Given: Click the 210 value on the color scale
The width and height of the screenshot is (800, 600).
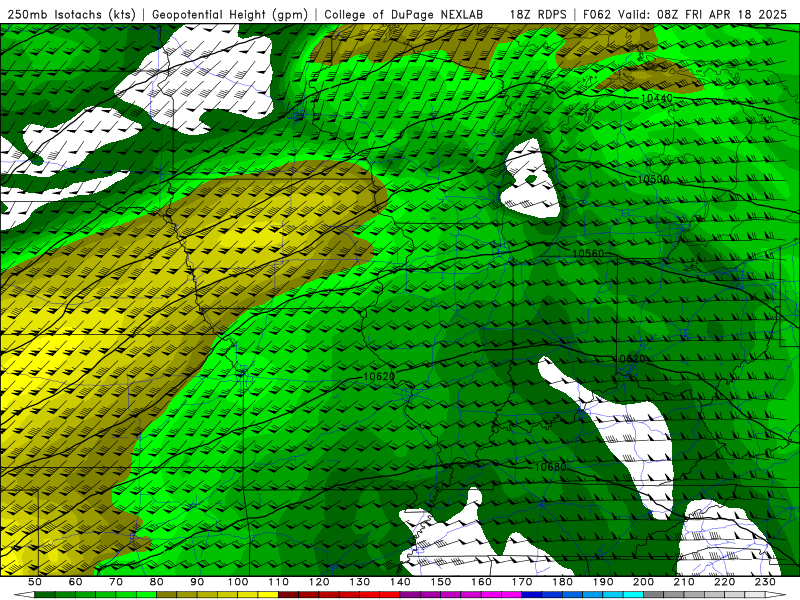Looking at the screenshot, I should tap(685, 582).
